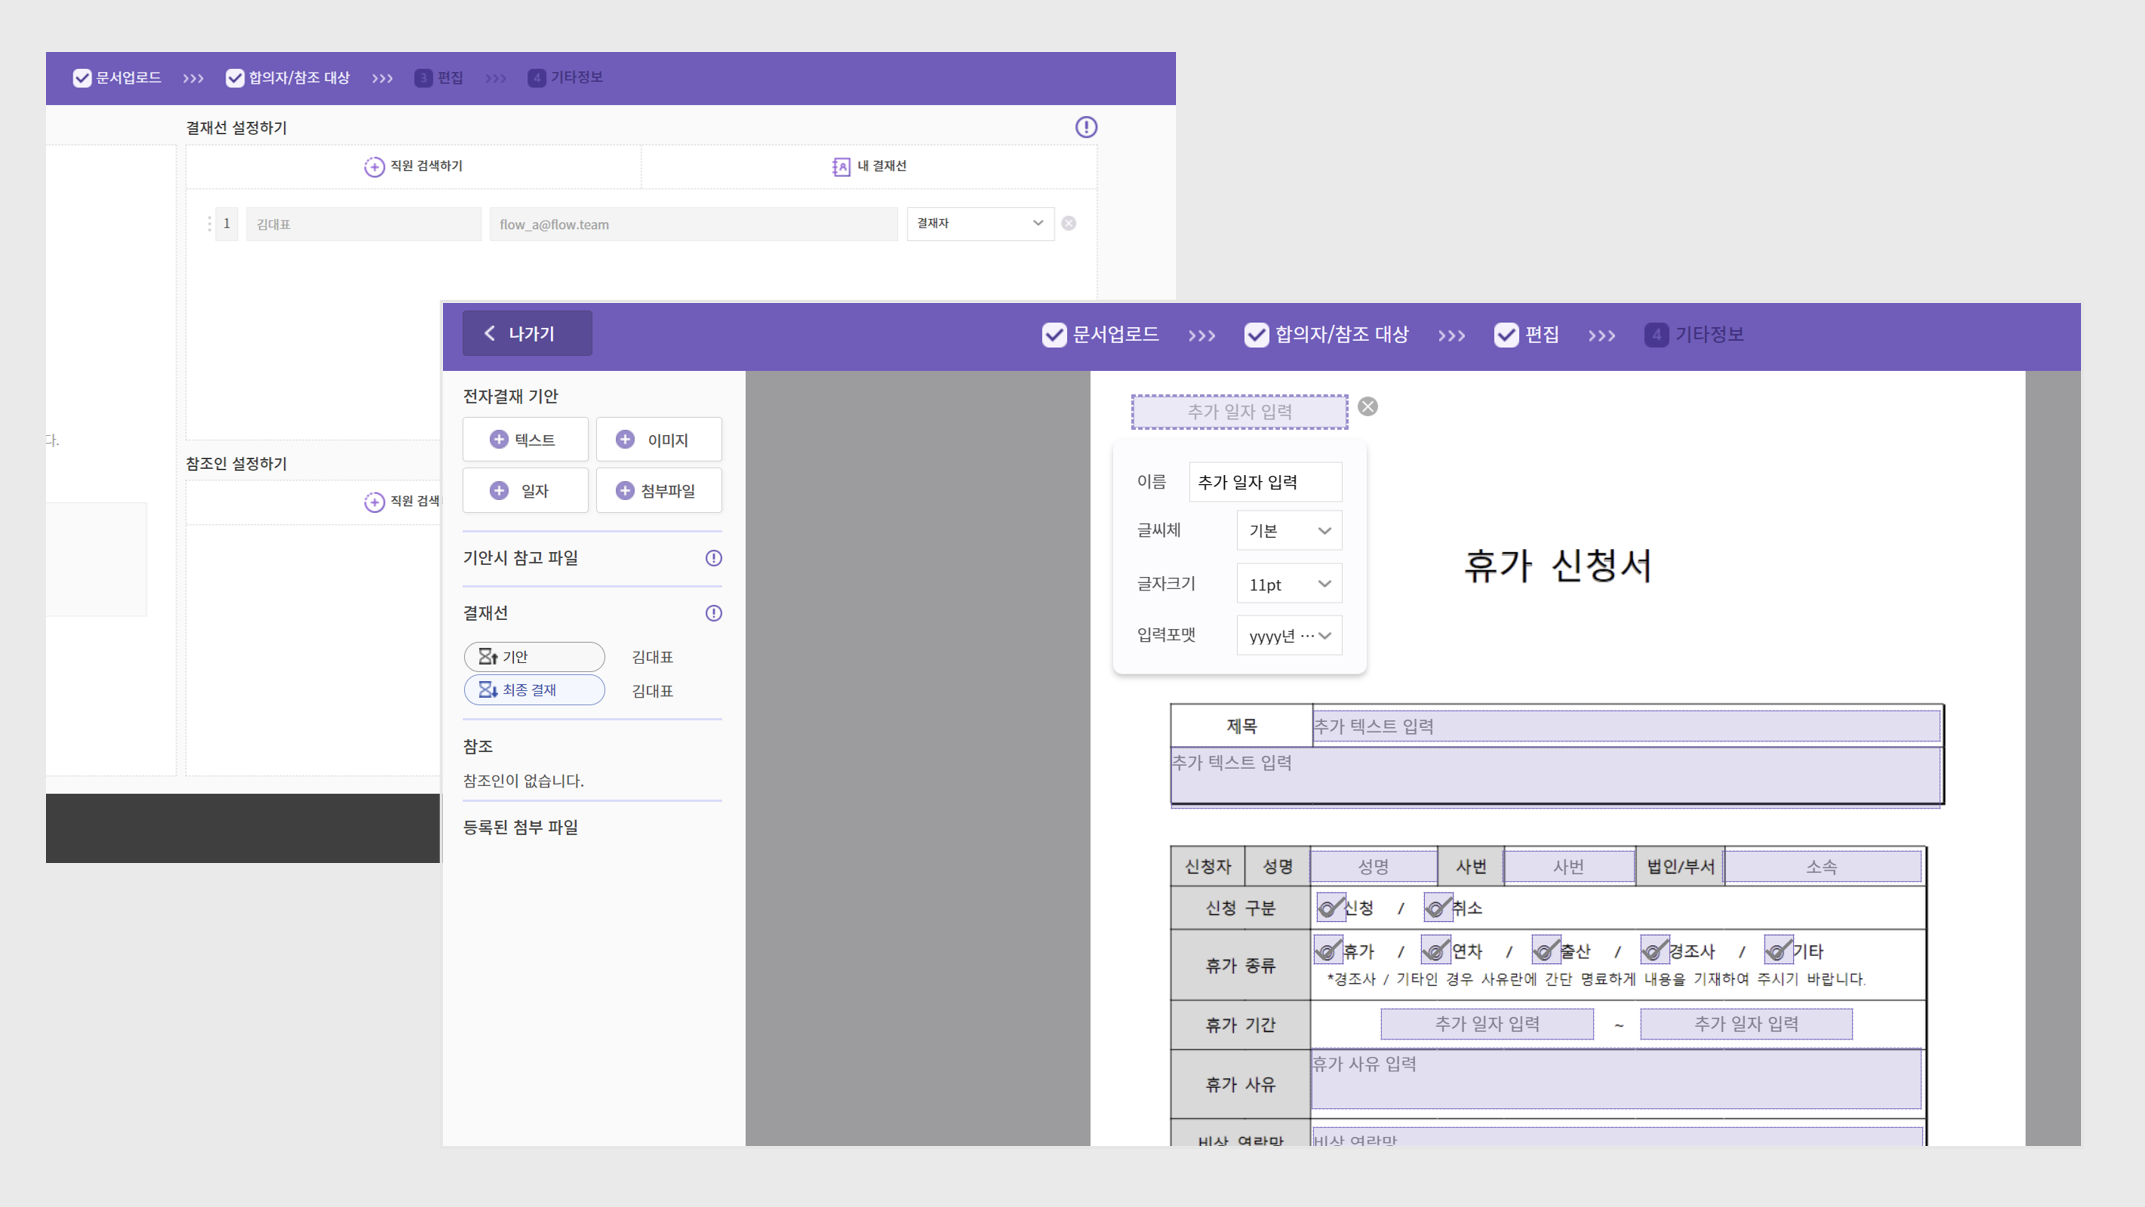Click the 소속 department field

[x=1822, y=867]
